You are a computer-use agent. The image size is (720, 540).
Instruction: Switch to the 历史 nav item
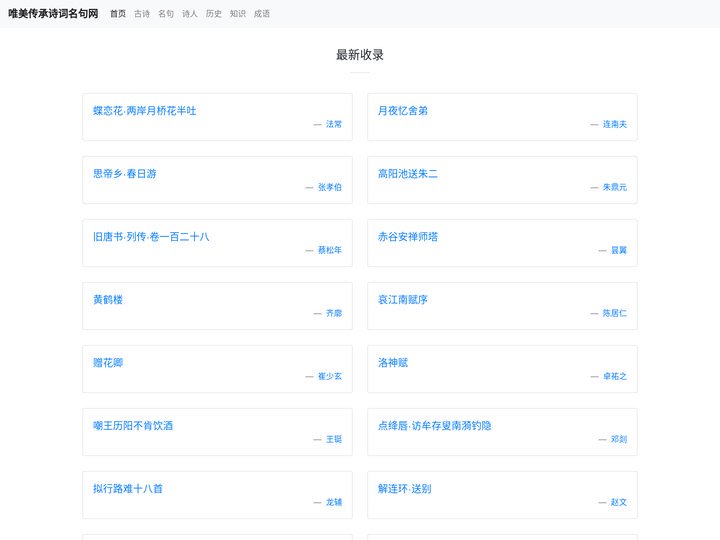point(214,14)
